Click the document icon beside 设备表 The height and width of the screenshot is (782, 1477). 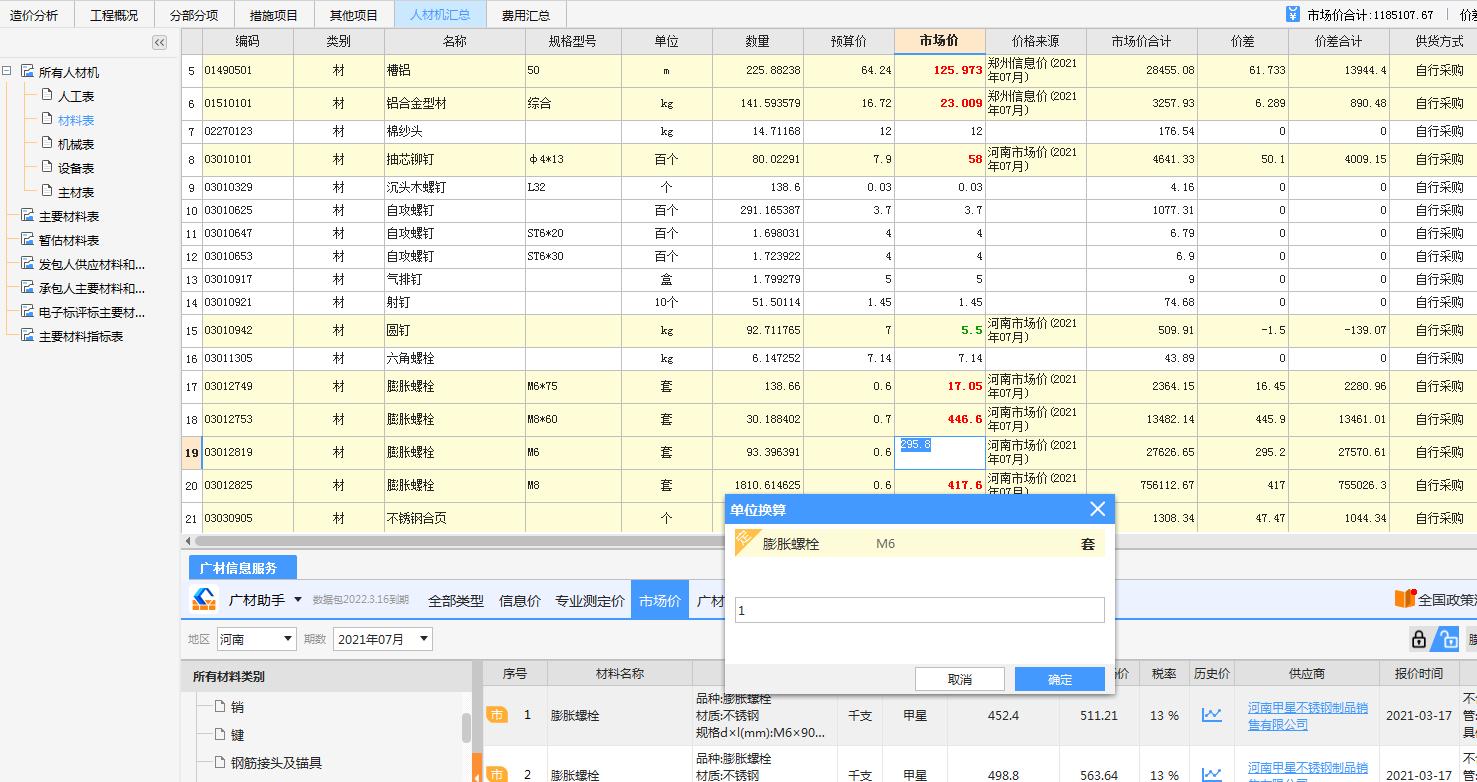tap(47, 168)
